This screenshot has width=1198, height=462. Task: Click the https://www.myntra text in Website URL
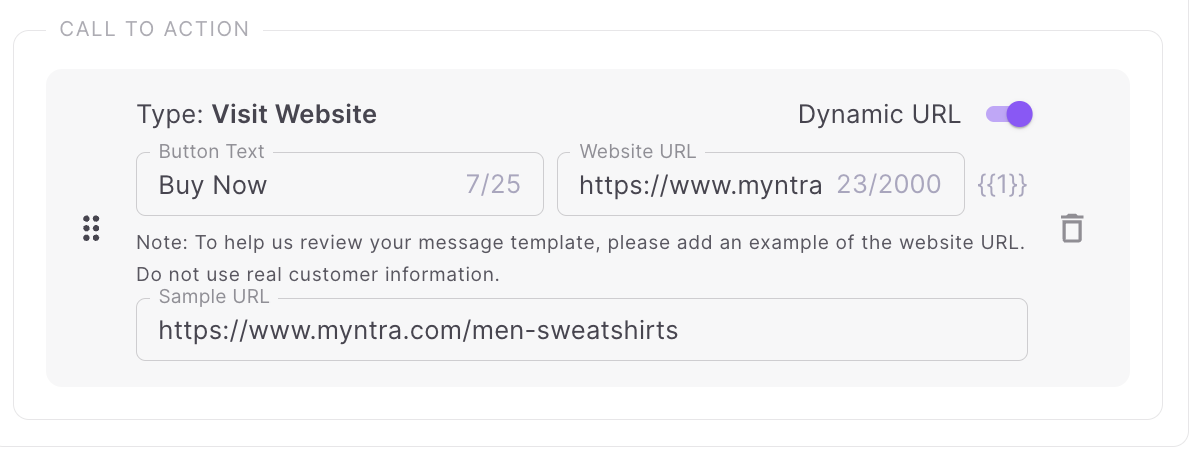700,185
